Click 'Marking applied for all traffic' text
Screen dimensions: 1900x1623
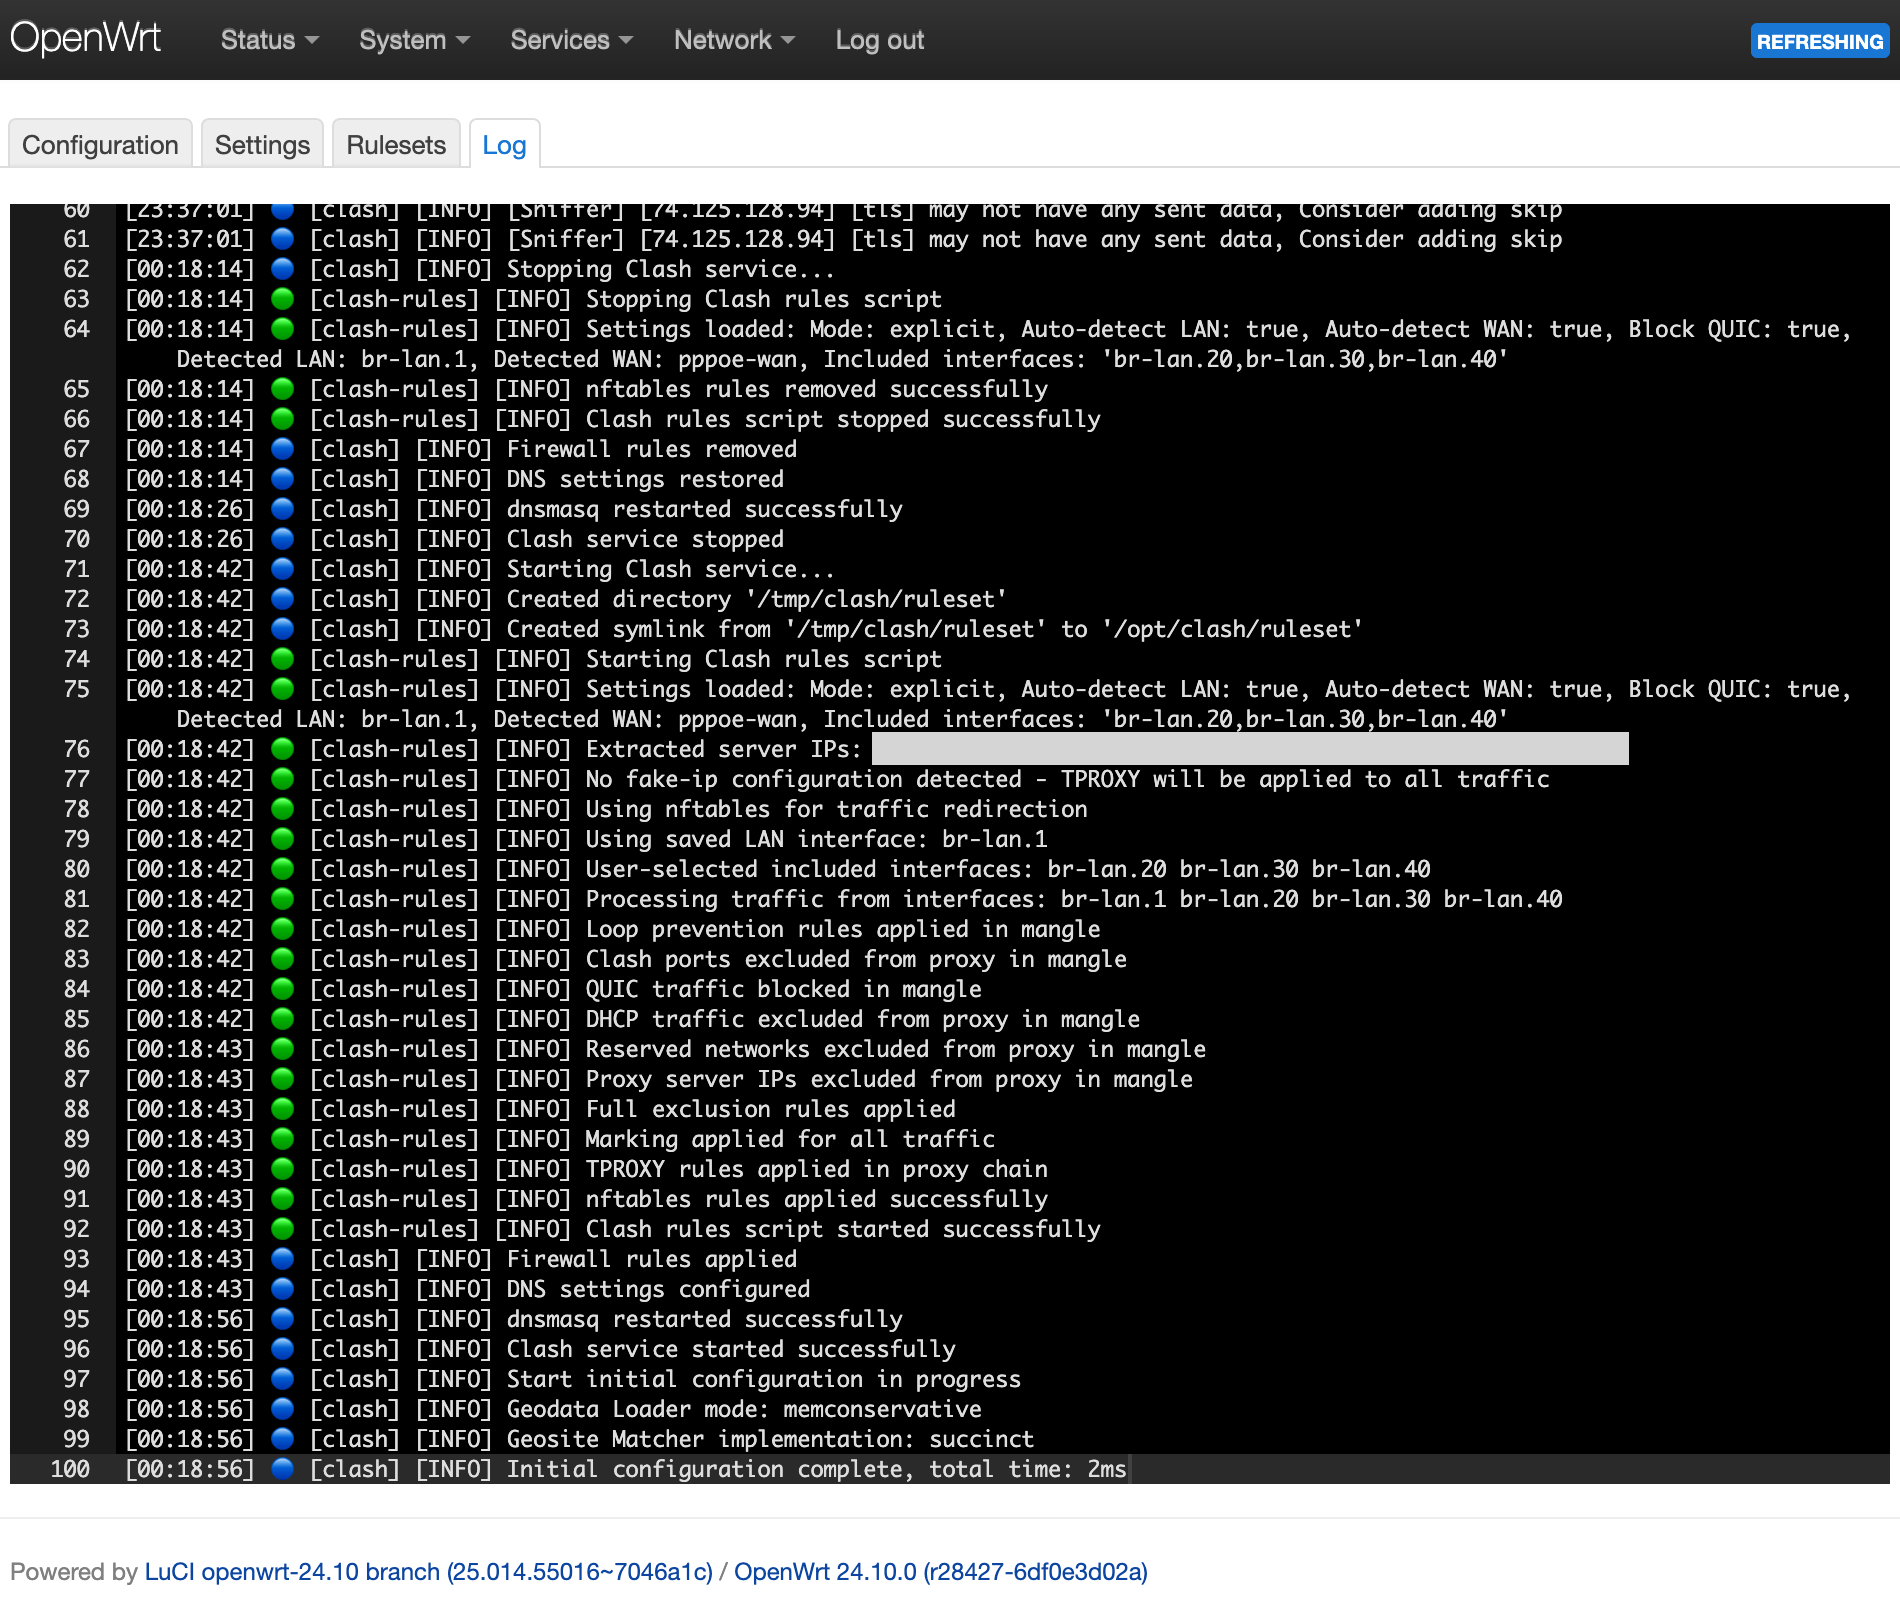click(790, 1139)
